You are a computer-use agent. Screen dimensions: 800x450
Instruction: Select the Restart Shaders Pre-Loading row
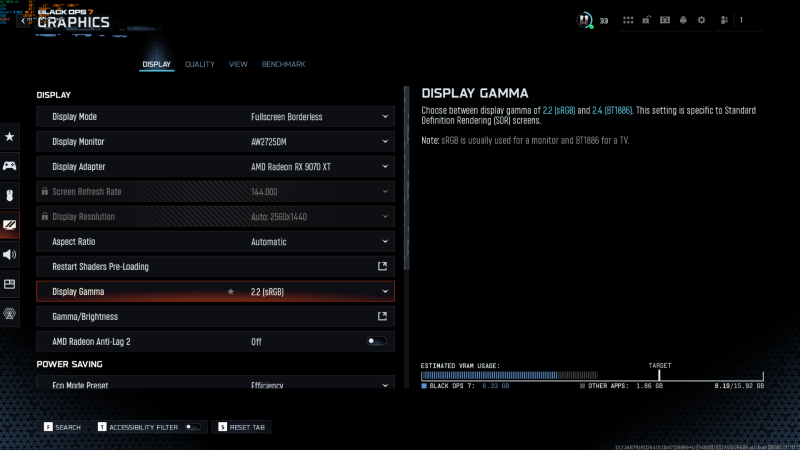215,266
